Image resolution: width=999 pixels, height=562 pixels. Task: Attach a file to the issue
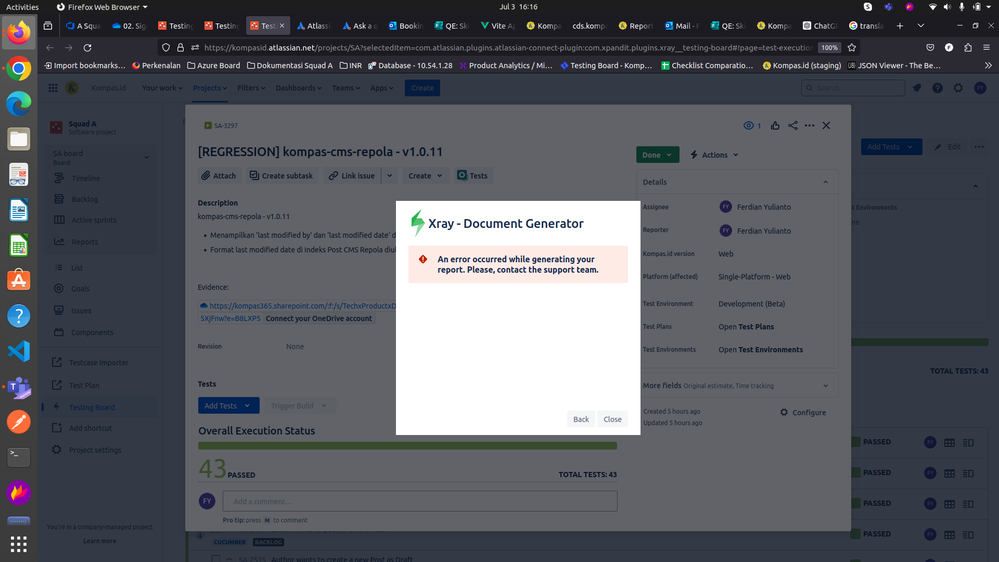coord(219,176)
